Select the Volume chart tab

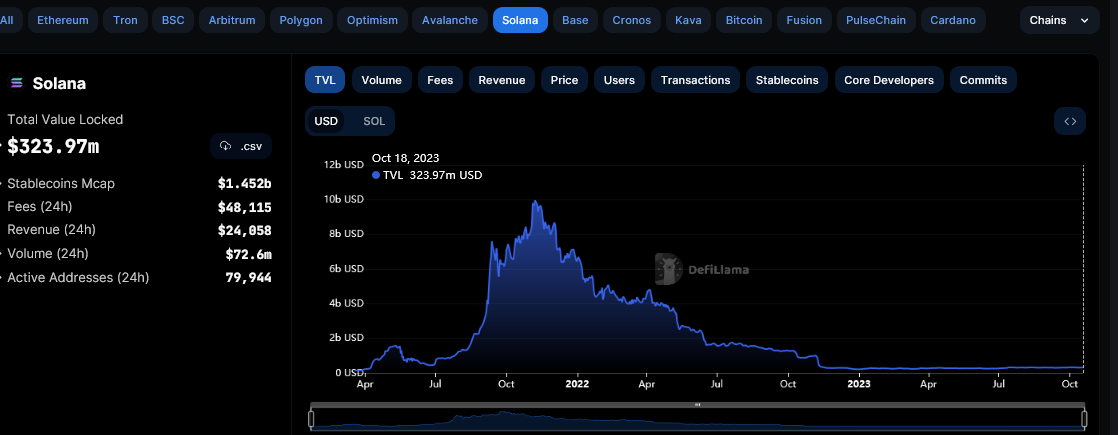coord(381,80)
